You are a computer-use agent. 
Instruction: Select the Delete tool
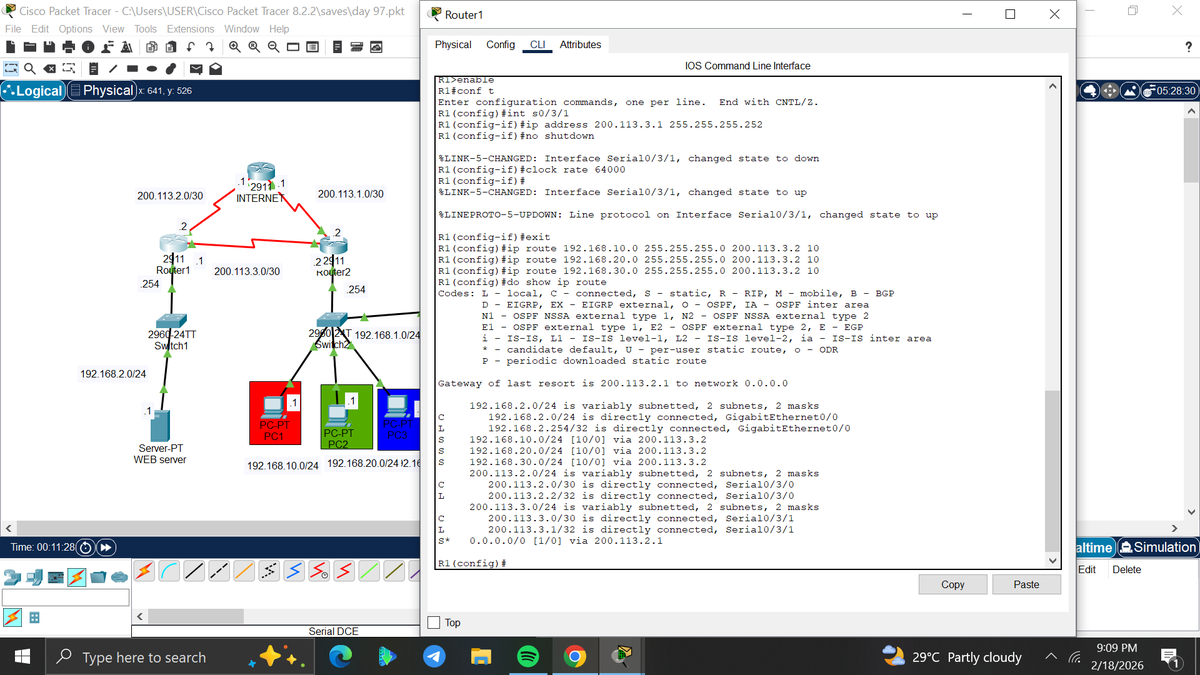[49, 68]
